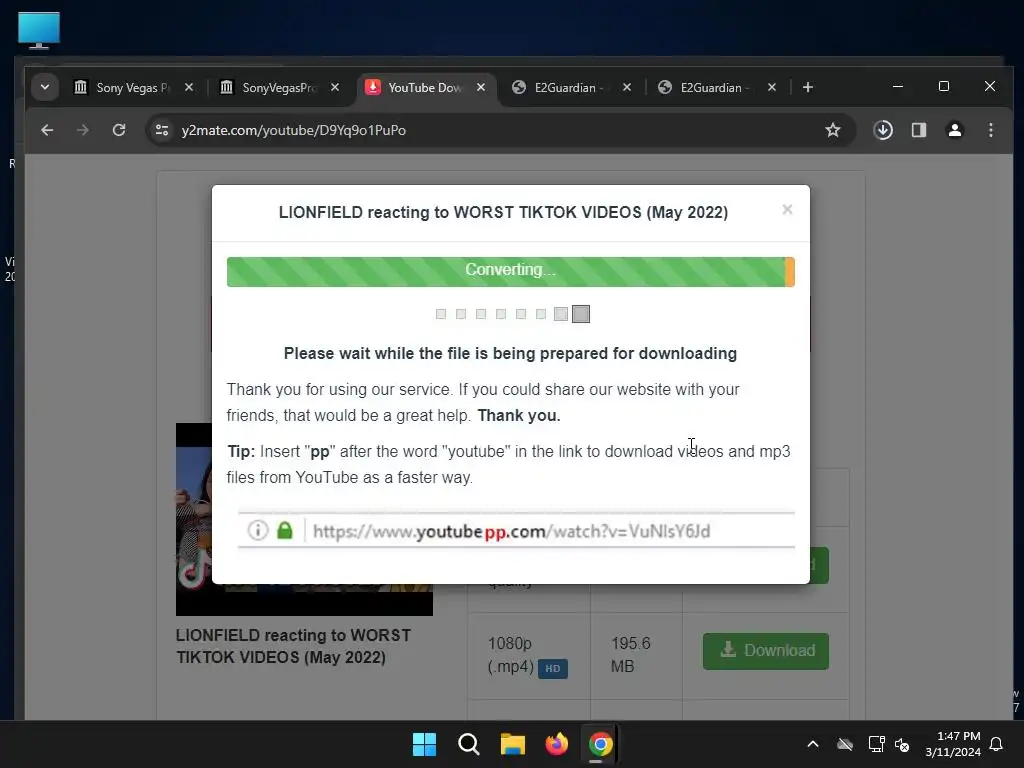Reload the y2mate page
Screen dimensions: 1024x768
coord(119,130)
